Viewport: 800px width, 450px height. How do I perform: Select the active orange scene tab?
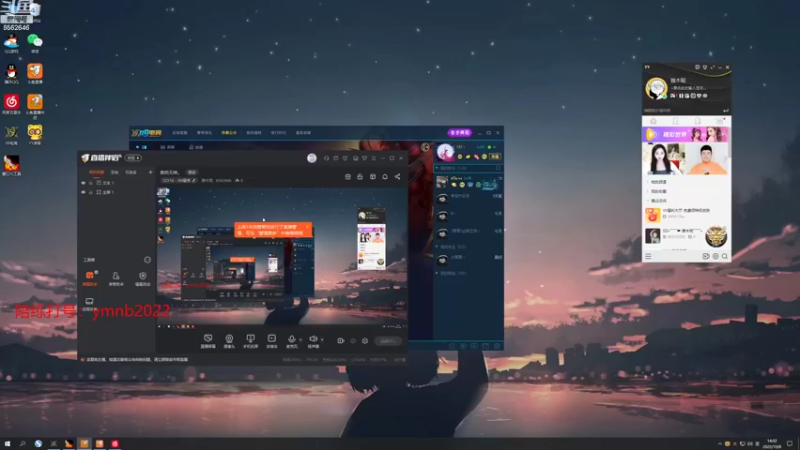96,172
